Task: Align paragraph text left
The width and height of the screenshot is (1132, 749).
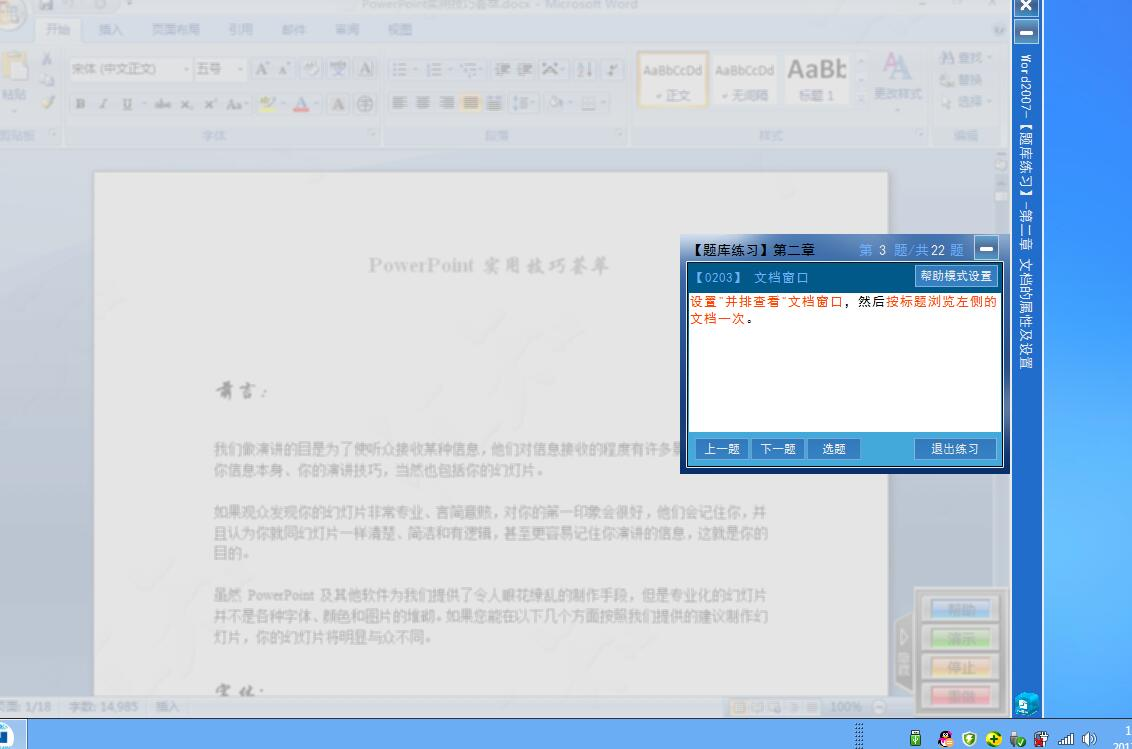Action: coord(399,103)
